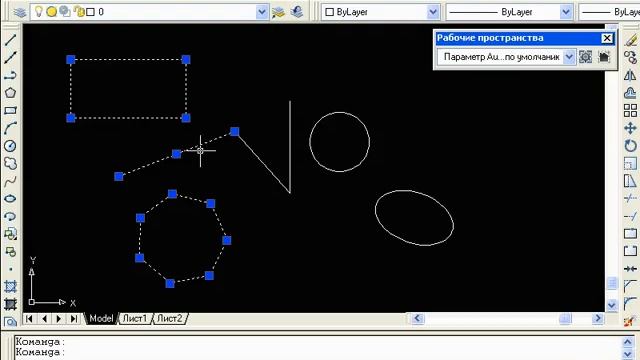Screen dimensions: 640x360
Task: Click drawing area vertical scroll down arrow
Action: click(611, 305)
